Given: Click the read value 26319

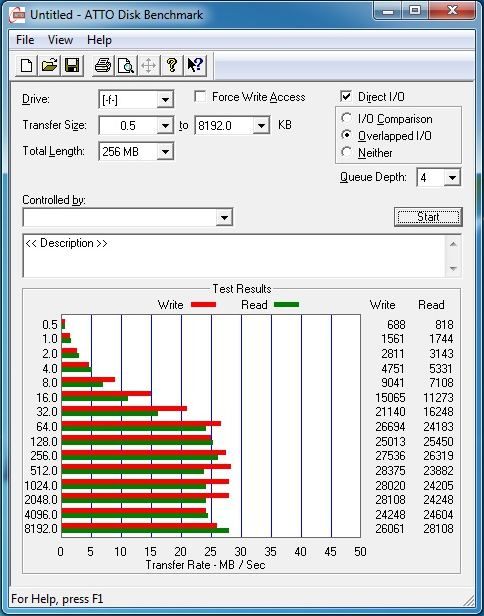Looking at the screenshot, I should click(438, 456).
